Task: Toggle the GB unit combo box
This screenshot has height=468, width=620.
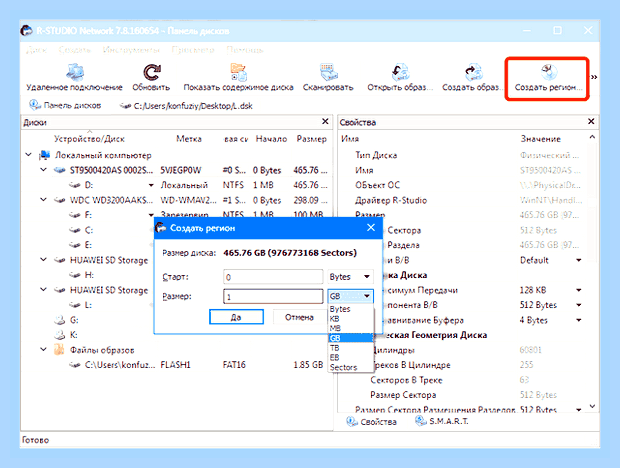Action: click(x=350, y=296)
